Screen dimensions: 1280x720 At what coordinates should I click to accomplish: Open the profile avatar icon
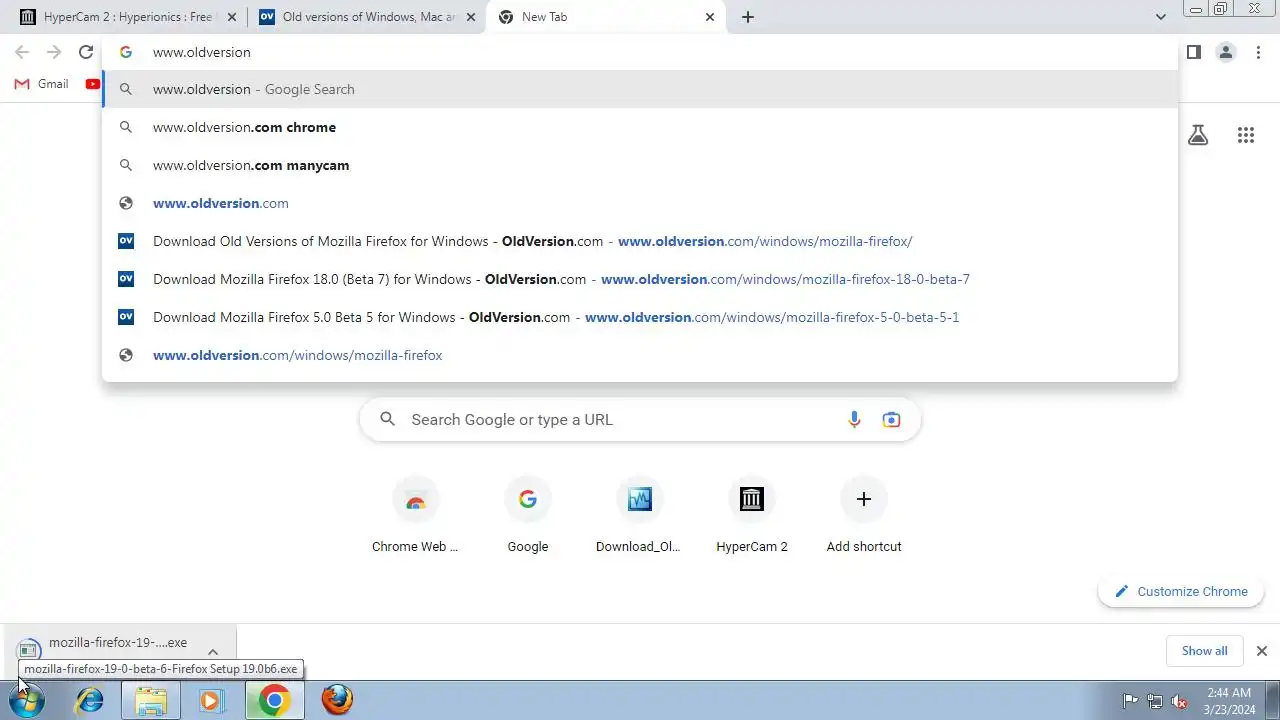(1225, 52)
